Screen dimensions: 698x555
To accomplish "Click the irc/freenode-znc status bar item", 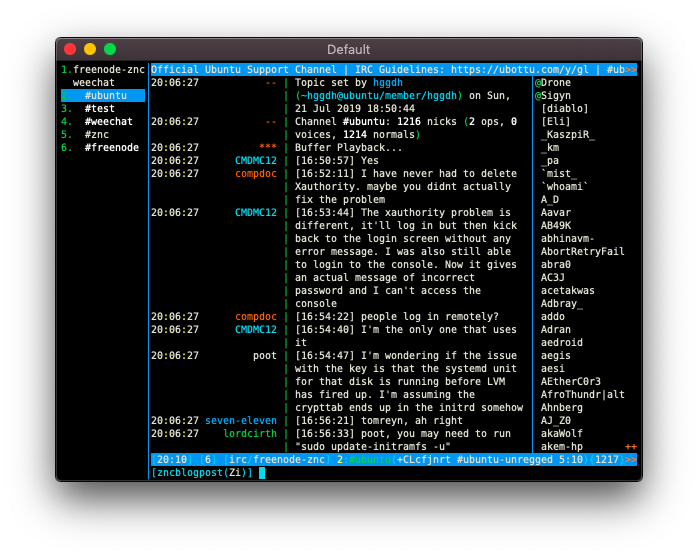I will [277, 459].
